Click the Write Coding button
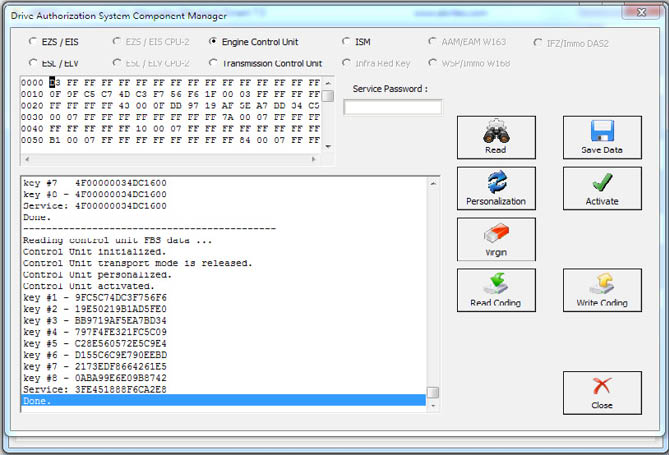The height and width of the screenshot is (455, 669). 601,290
